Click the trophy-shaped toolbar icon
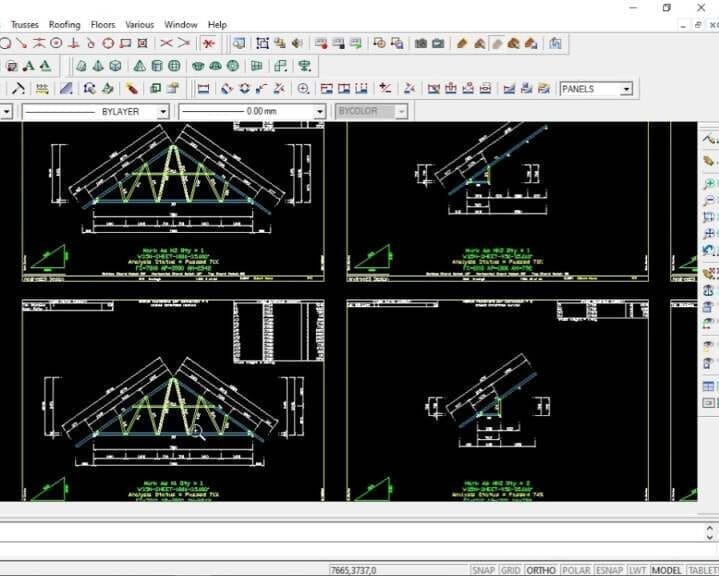Image resolution: width=719 pixels, height=576 pixels. tap(303, 66)
